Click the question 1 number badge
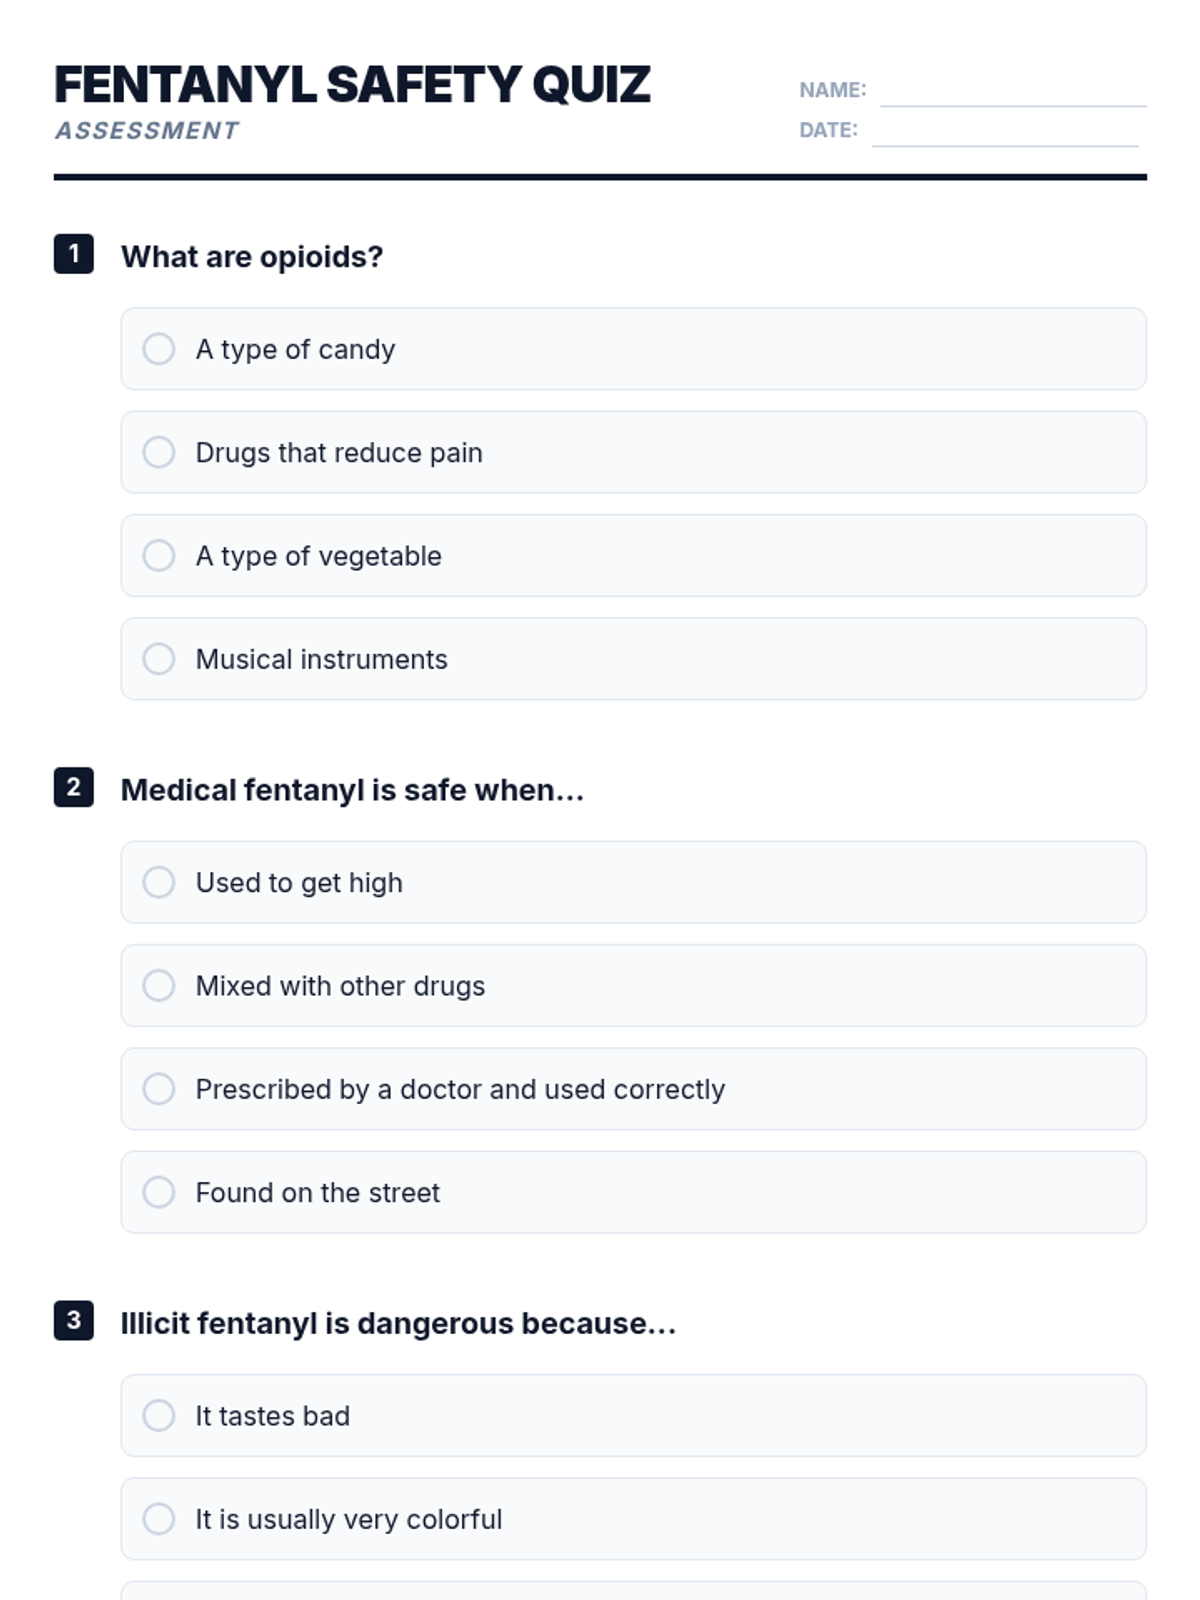The image size is (1200, 1600). pos(74,254)
